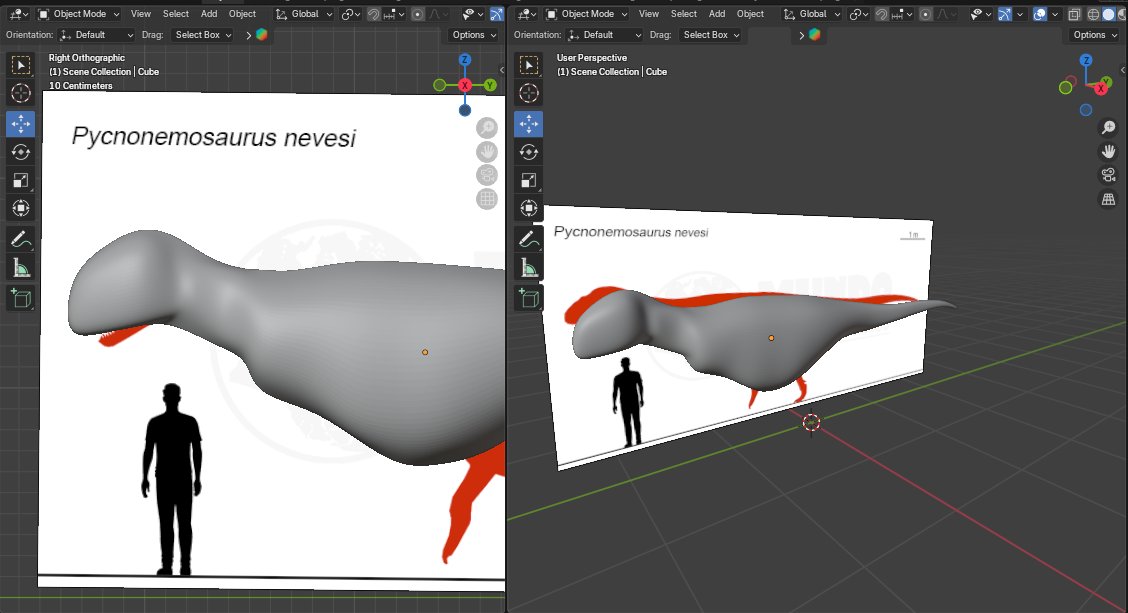Open Object Mode dropdown in left viewport
The height and width of the screenshot is (613, 1128).
click(79, 14)
